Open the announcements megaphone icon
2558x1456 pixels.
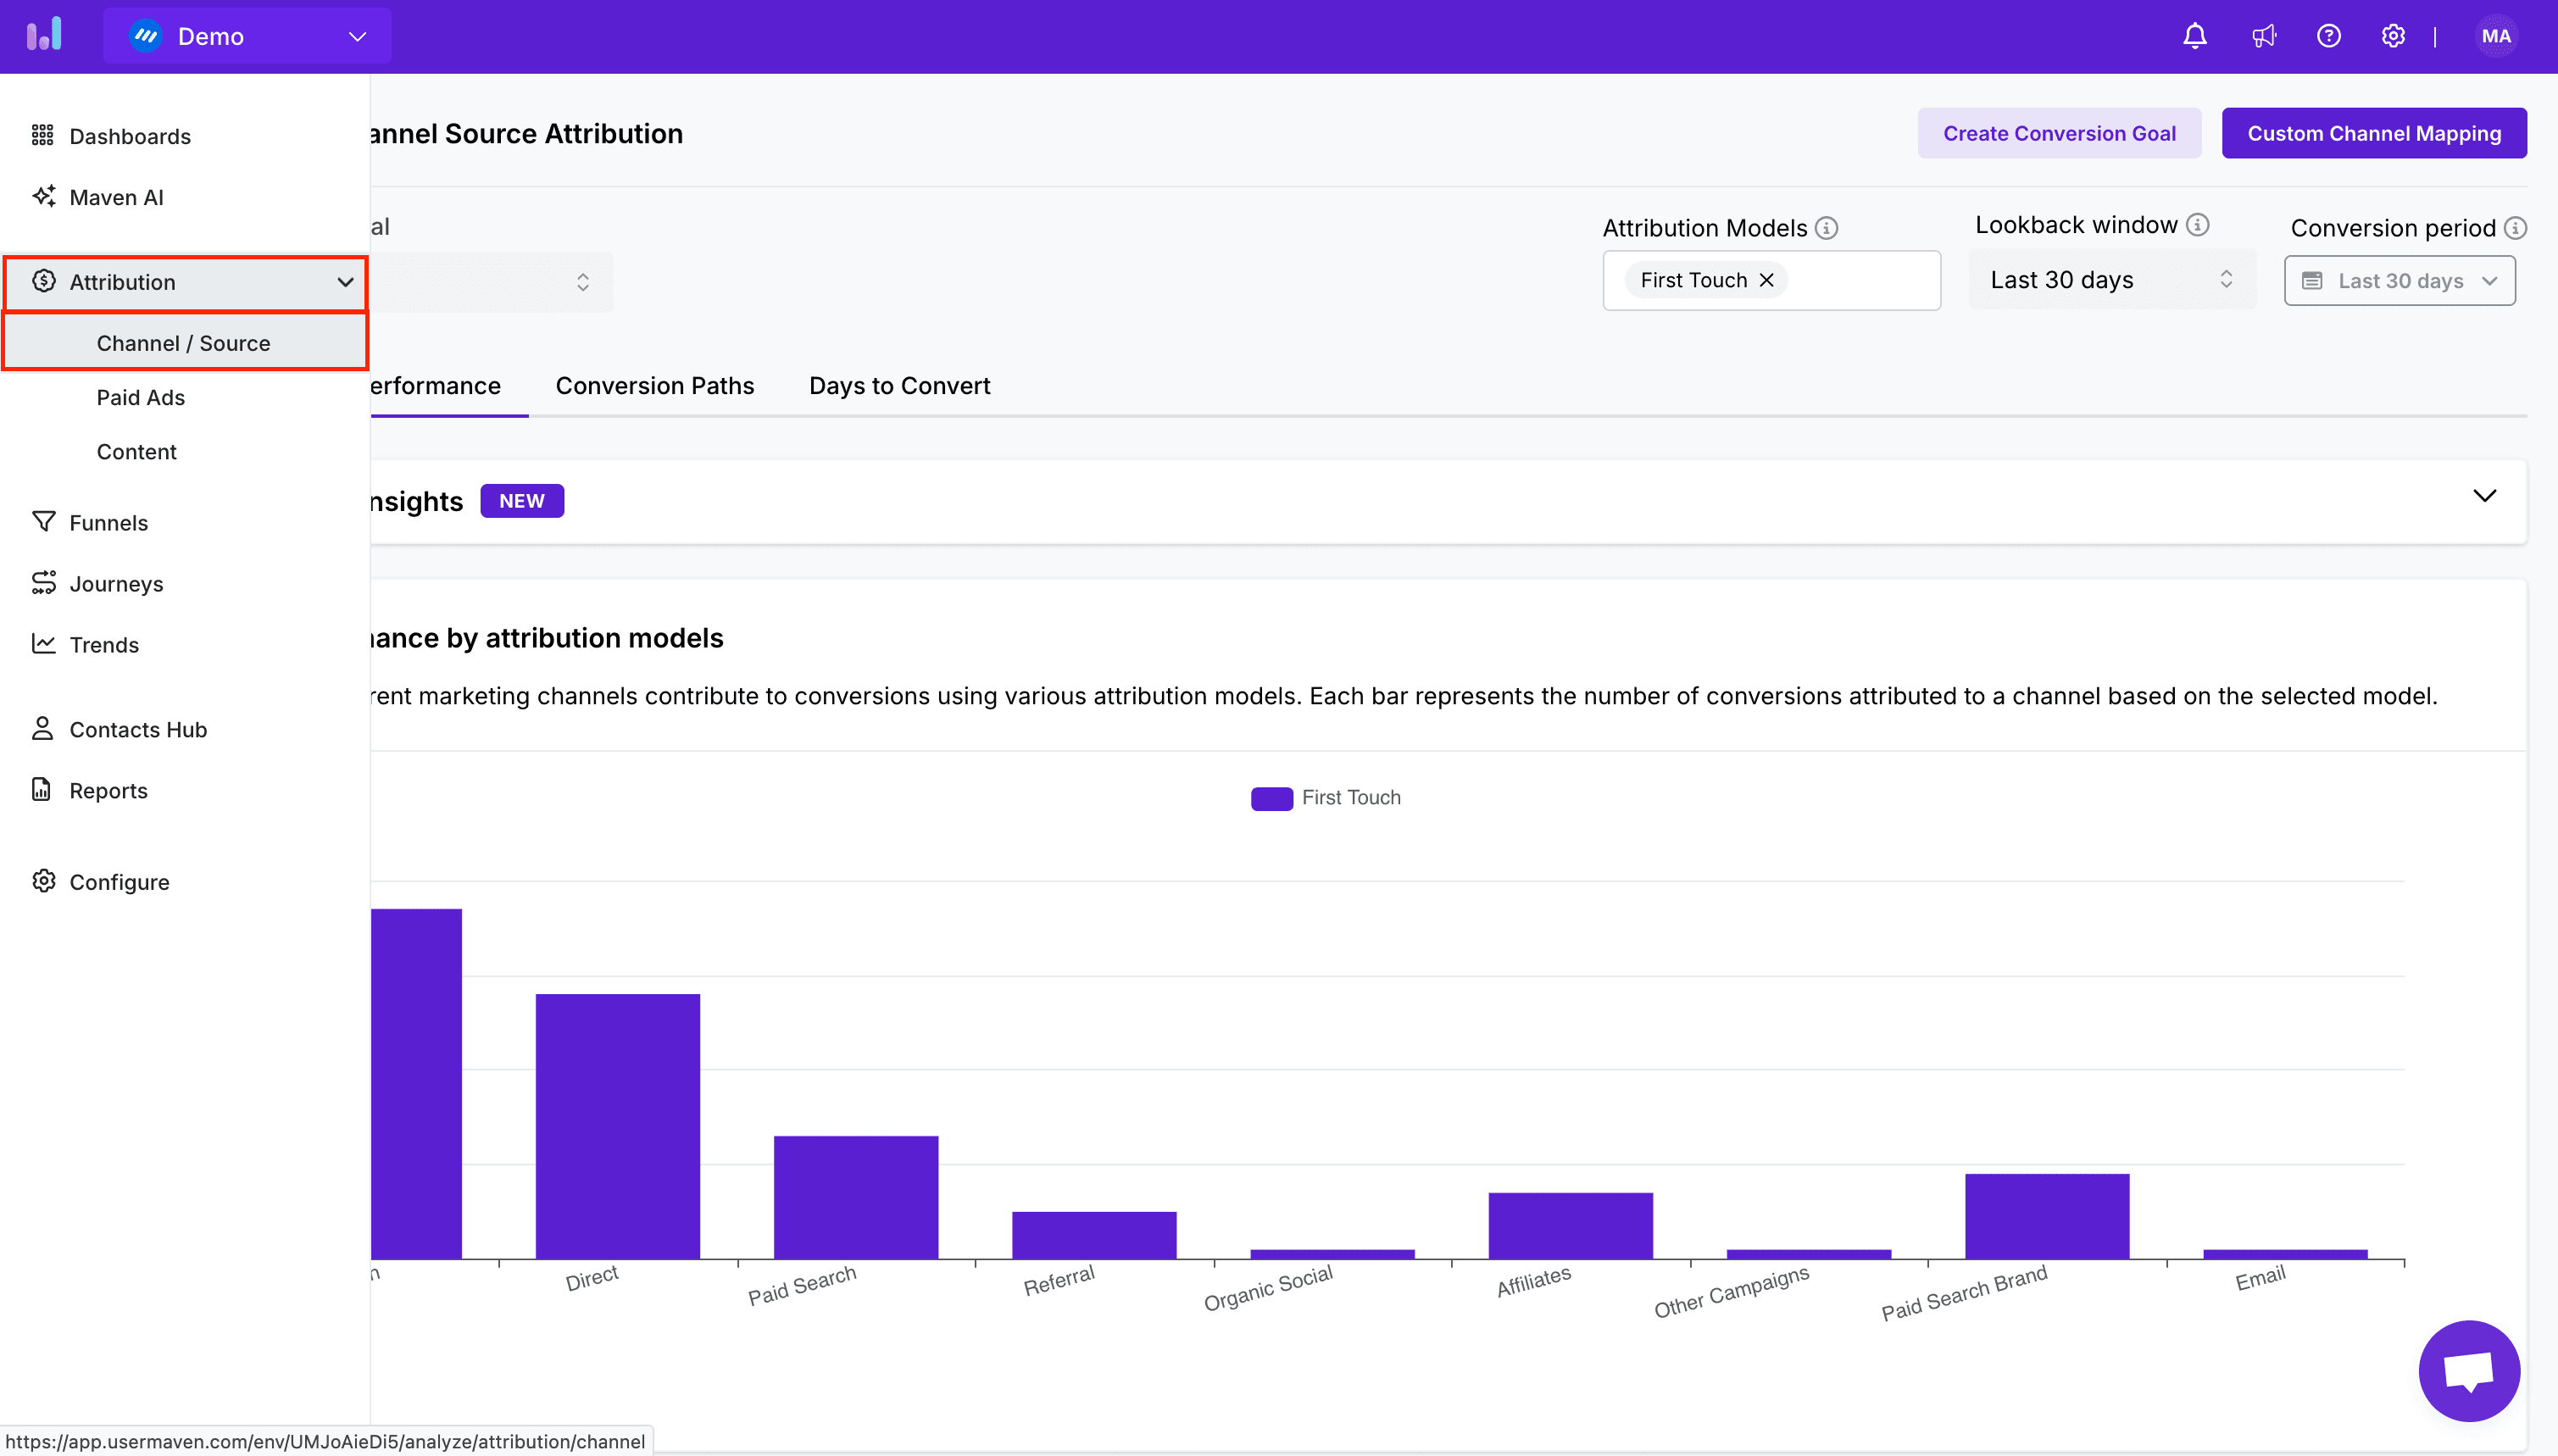pos(2263,36)
